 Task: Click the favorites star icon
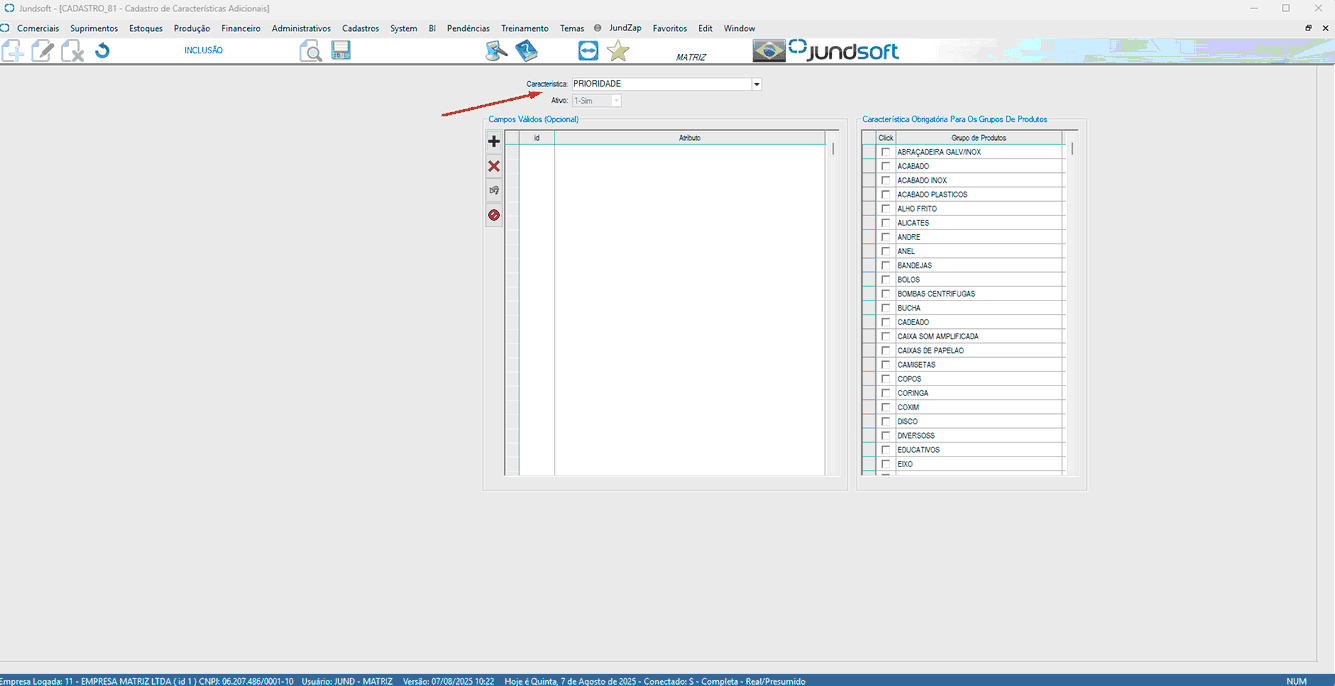[x=618, y=51]
